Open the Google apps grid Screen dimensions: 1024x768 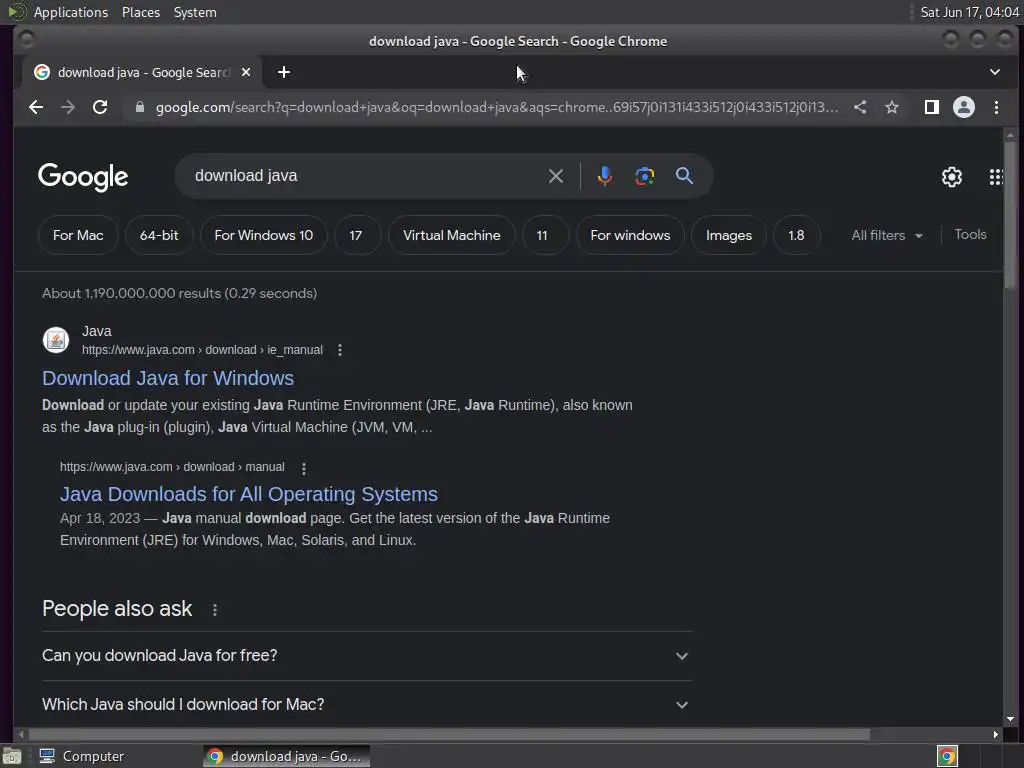996,177
